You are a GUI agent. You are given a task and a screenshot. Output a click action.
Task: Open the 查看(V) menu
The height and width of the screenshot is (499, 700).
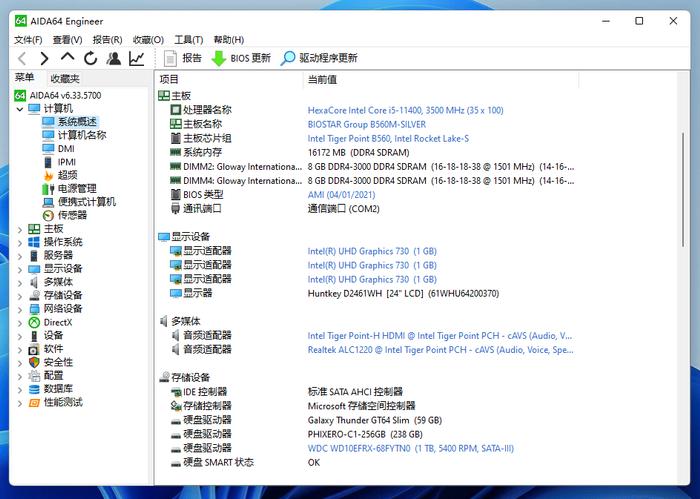click(x=67, y=40)
